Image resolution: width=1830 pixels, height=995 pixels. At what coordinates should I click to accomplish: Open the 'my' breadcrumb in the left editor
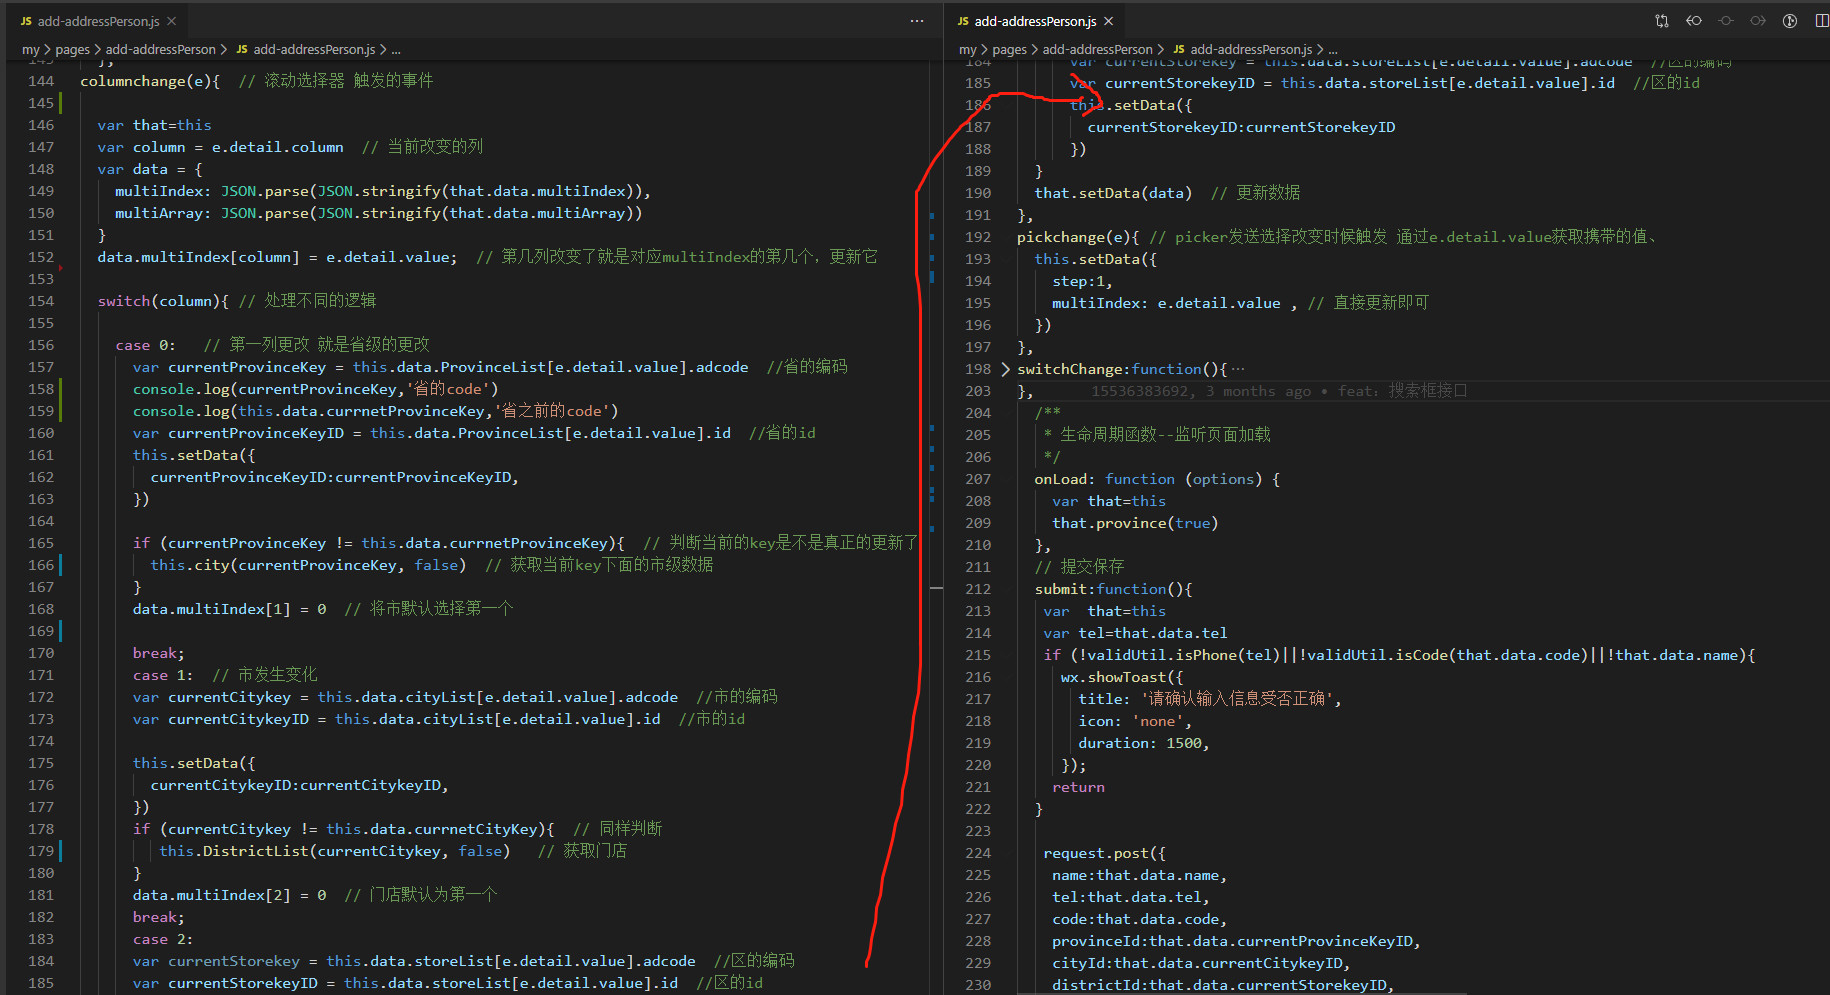click(31, 49)
